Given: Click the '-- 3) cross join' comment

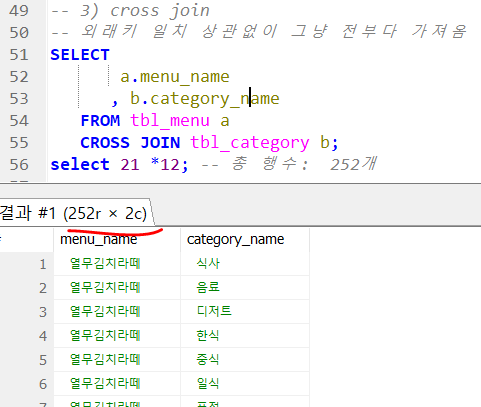Looking at the screenshot, I should 130,11.
